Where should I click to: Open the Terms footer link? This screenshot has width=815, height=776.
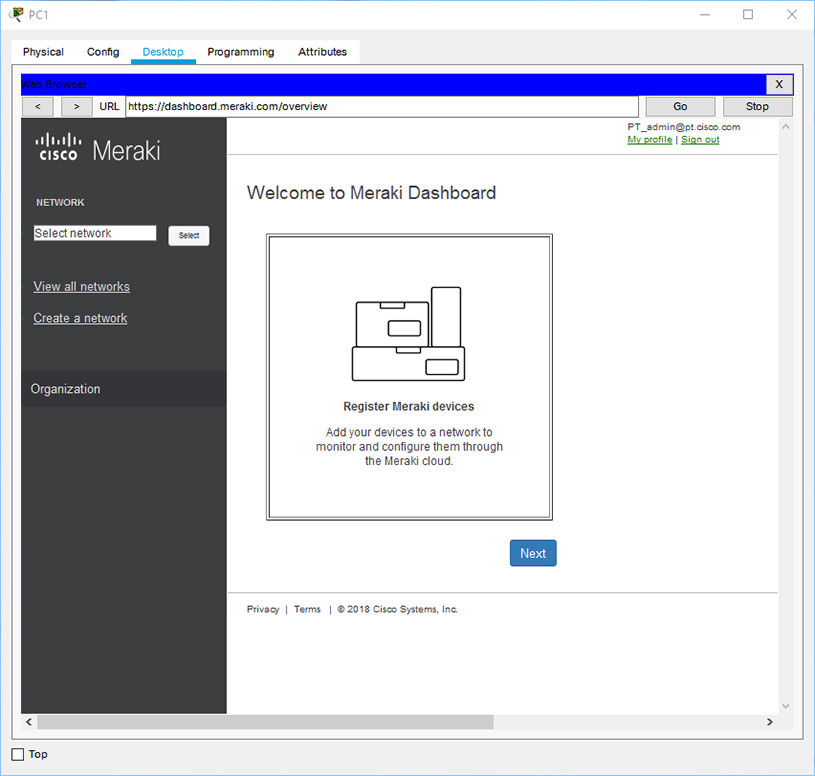point(307,609)
